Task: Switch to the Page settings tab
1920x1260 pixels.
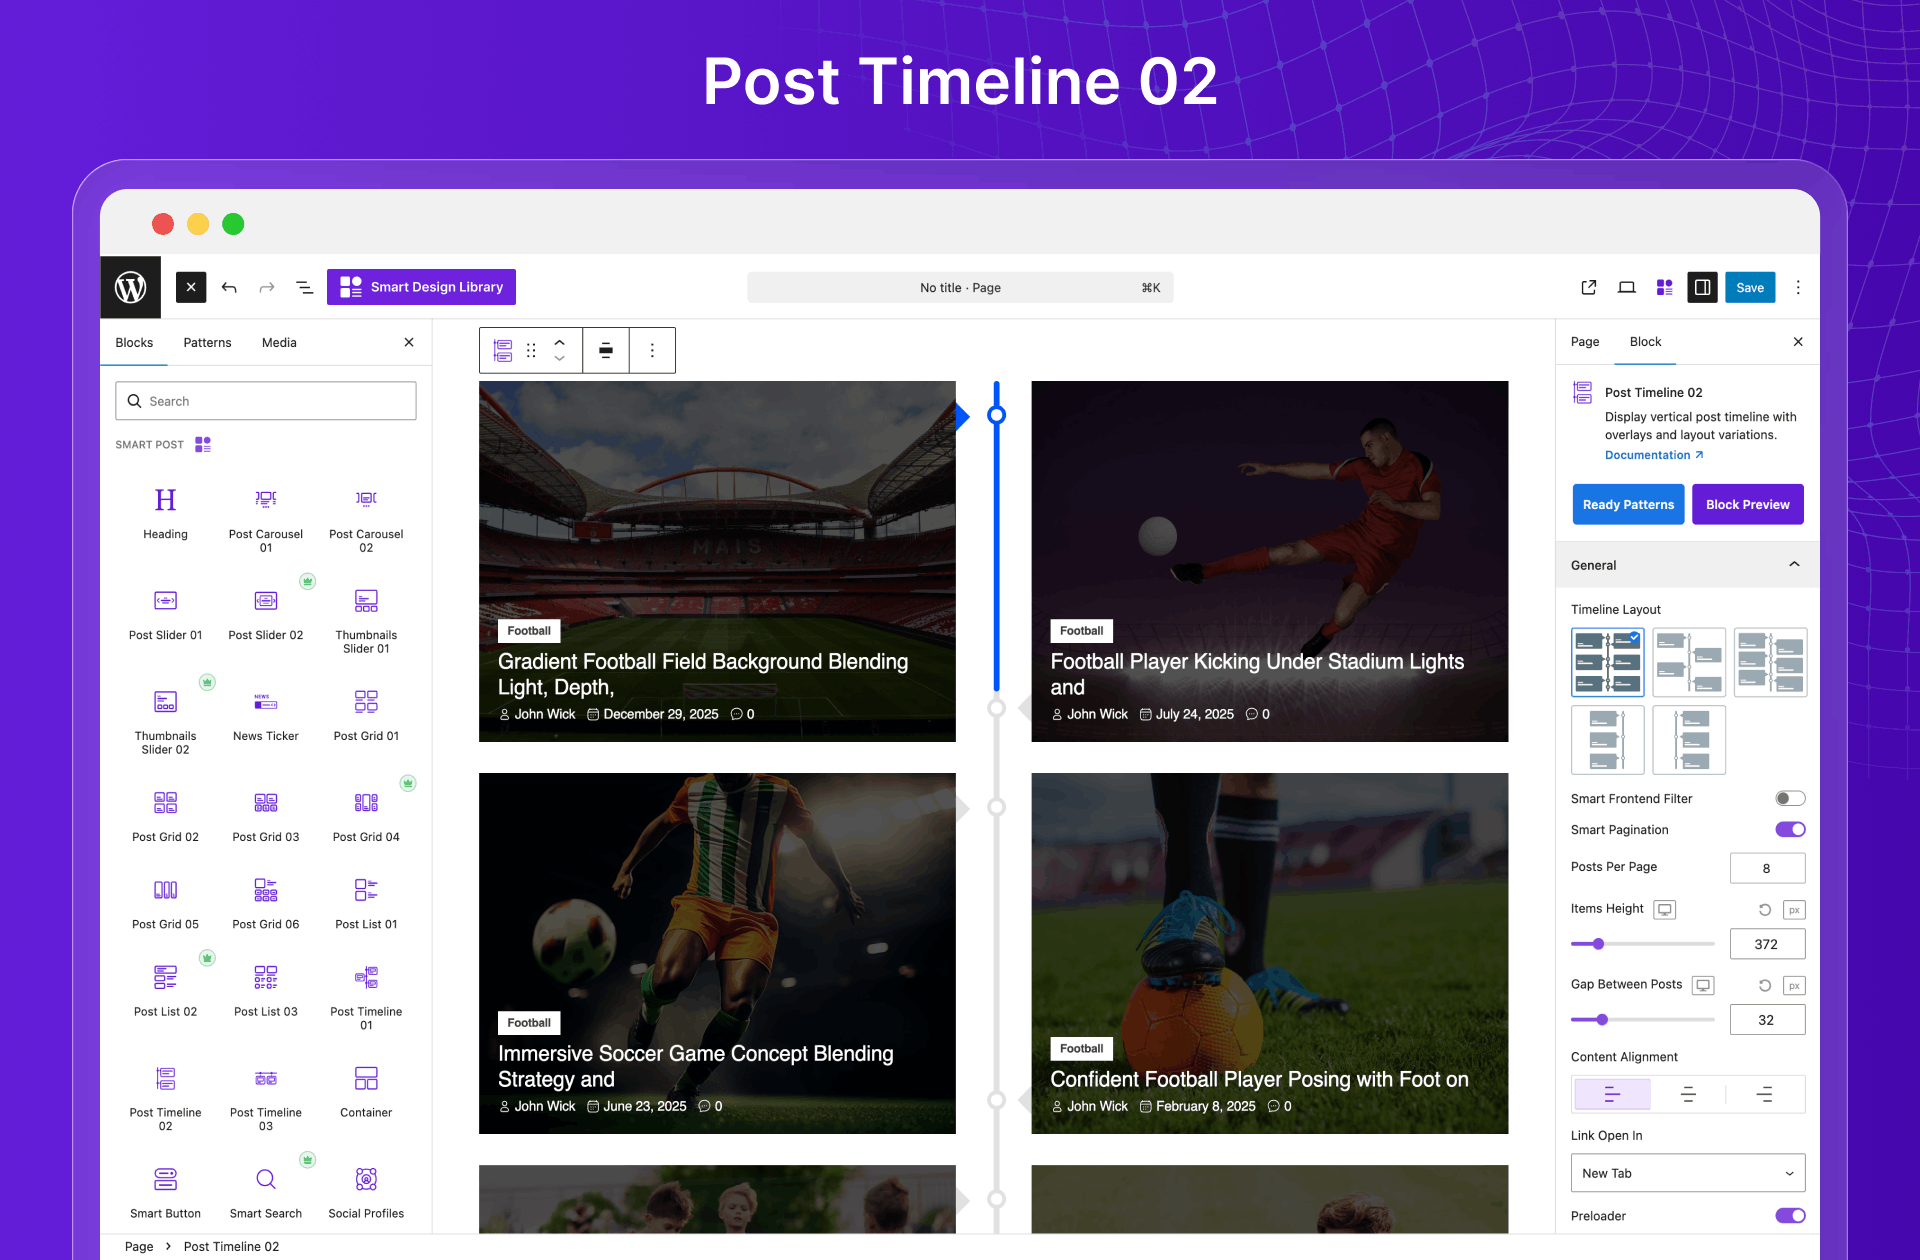Action: [x=1584, y=342]
